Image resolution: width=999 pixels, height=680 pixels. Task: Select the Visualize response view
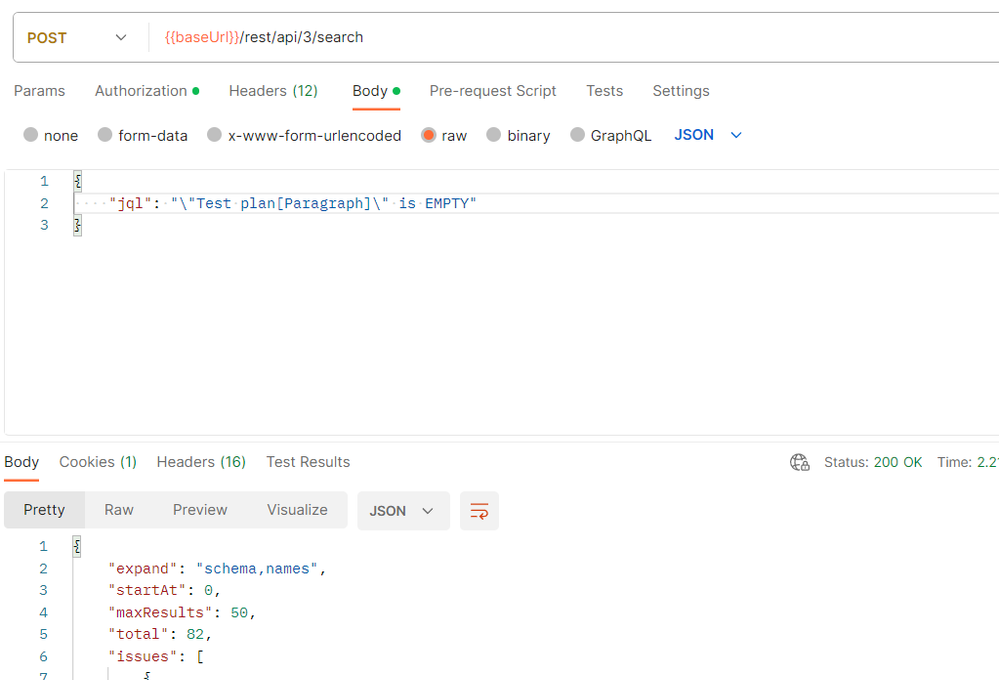(x=297, y=510)
